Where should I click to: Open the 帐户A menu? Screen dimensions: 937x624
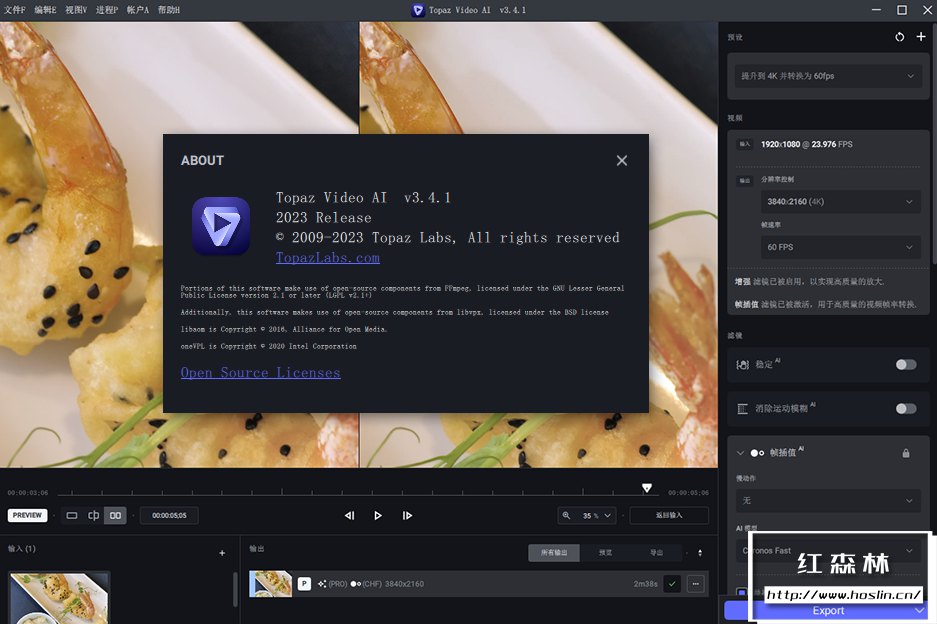coord(137,10)
